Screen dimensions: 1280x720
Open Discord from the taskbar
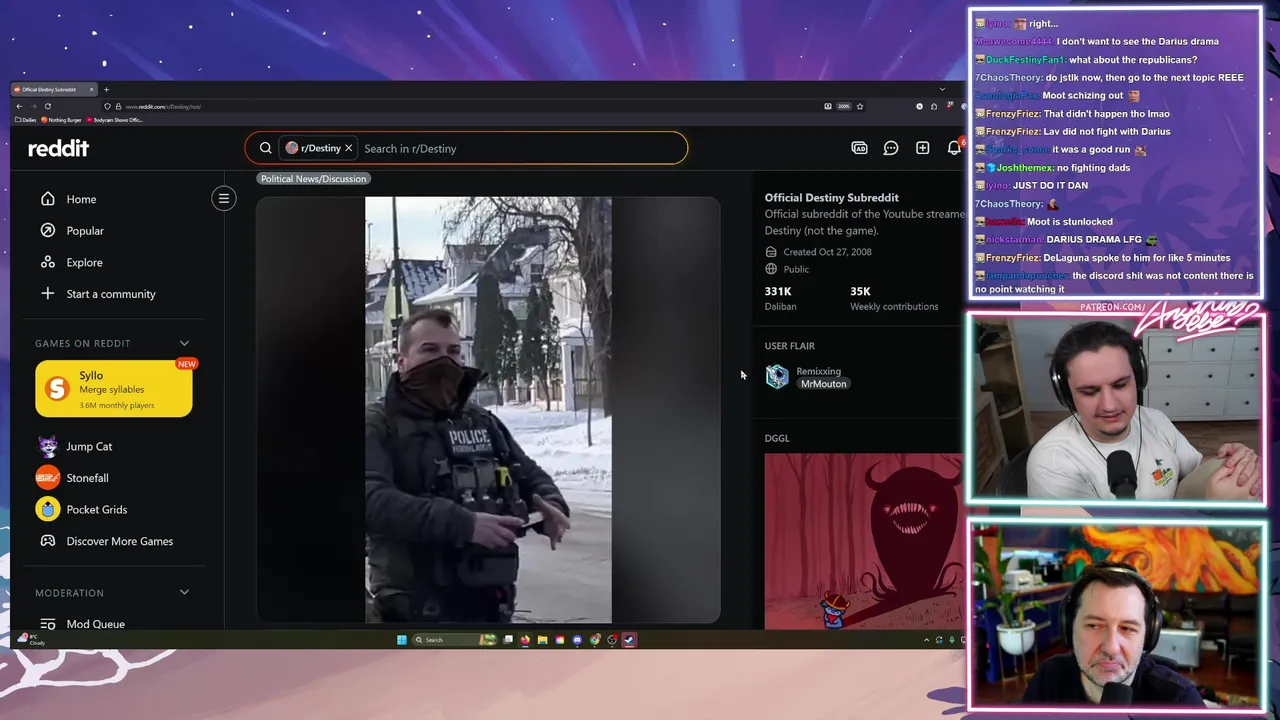(x=577, y=640)
